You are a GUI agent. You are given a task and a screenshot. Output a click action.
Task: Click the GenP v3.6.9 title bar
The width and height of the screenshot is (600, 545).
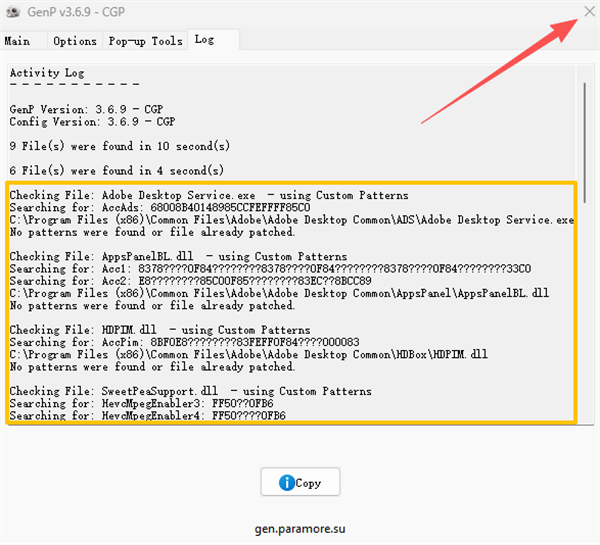point(200,13)
